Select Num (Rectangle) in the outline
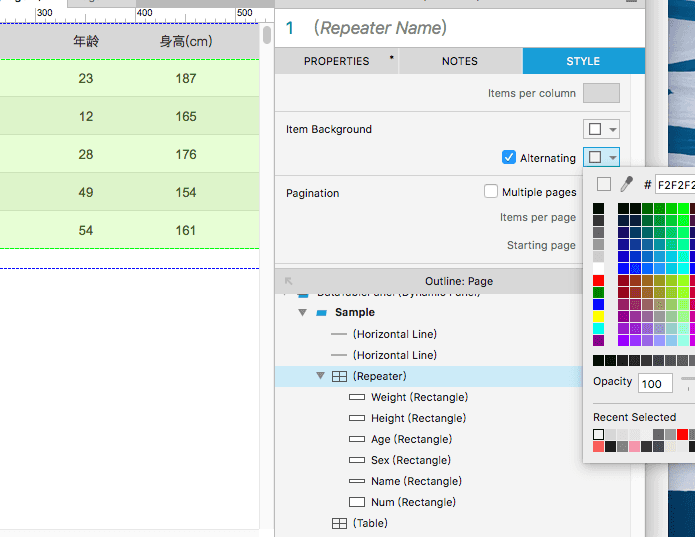Image resolution: width=695 pixels, height=537 pixels. pos(413,502)
